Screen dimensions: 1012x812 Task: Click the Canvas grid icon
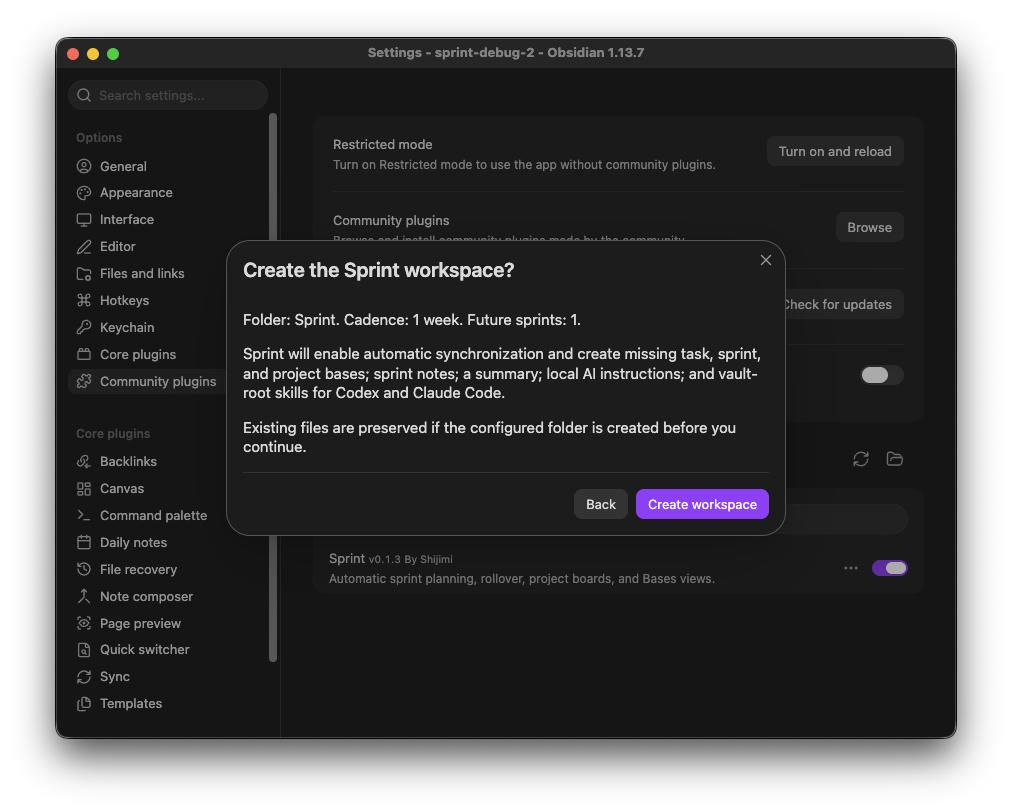pyautogui.click(x=84, y=489)
